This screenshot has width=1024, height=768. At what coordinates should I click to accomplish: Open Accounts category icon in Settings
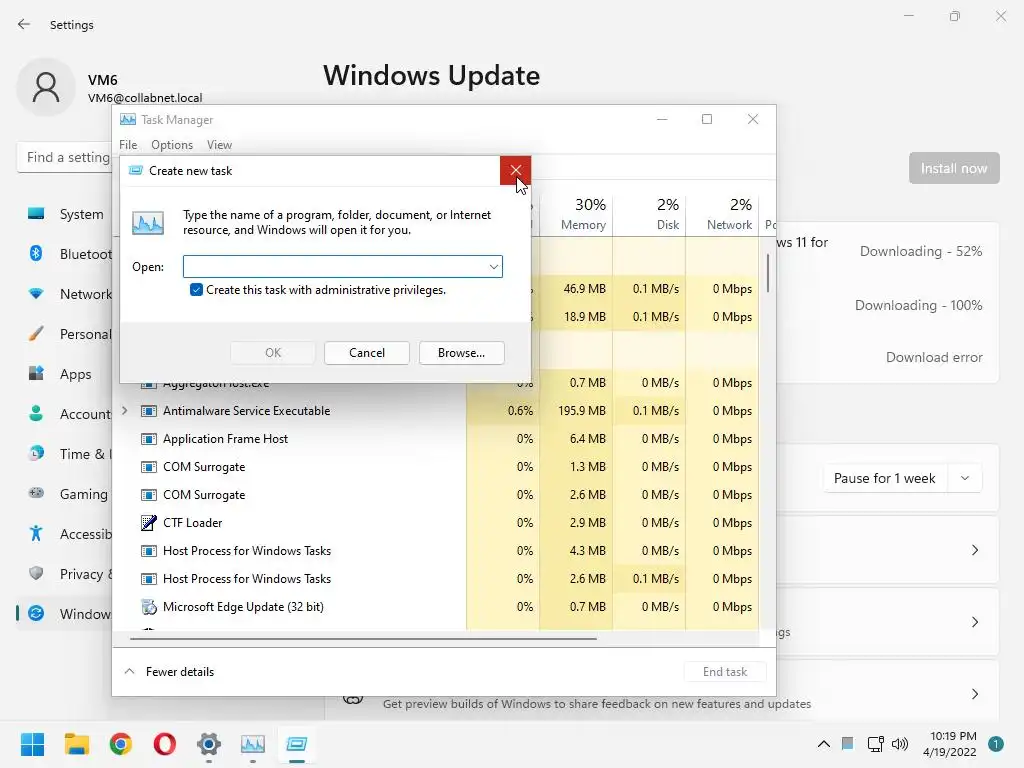pyautogui.click(x=36, y=413)
